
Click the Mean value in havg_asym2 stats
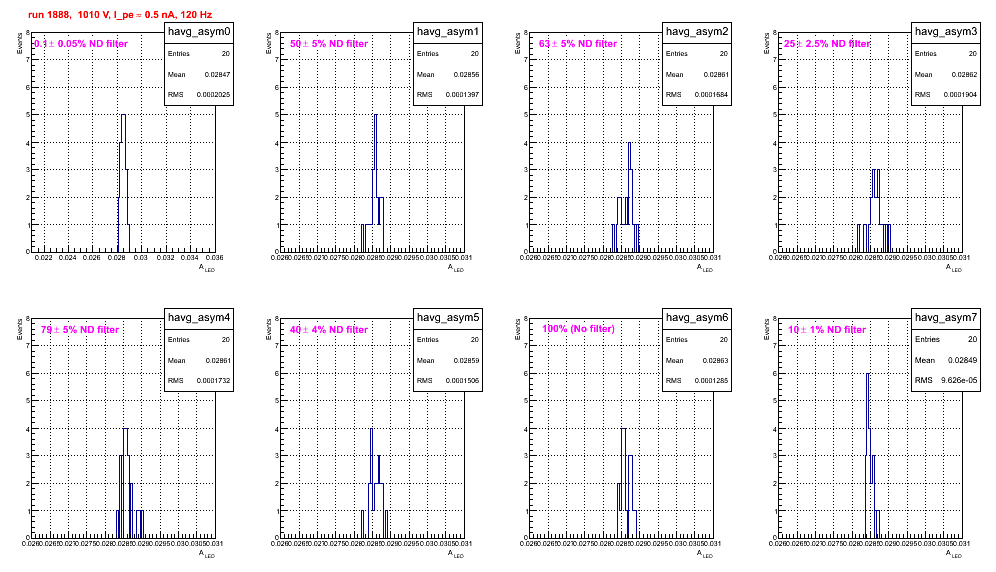click(716, 75)
